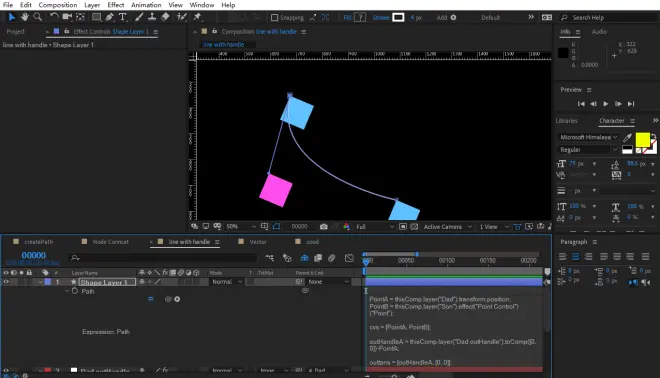This screenshot has height=378, width=660.
Task: Open the expression language menu arrow
Action: pos(177,299)
